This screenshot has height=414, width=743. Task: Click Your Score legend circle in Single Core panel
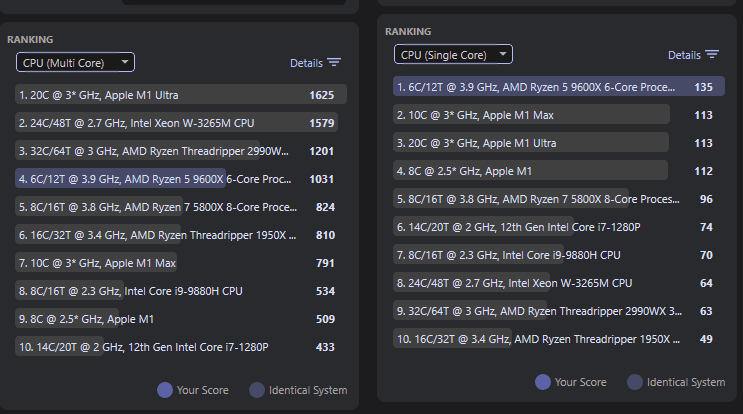543,382
